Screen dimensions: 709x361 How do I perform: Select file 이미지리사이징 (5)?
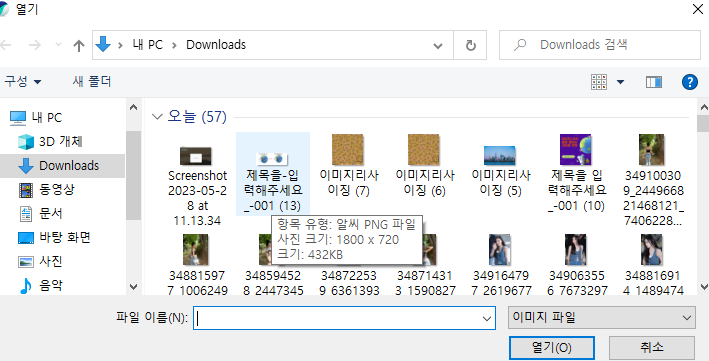500,172
